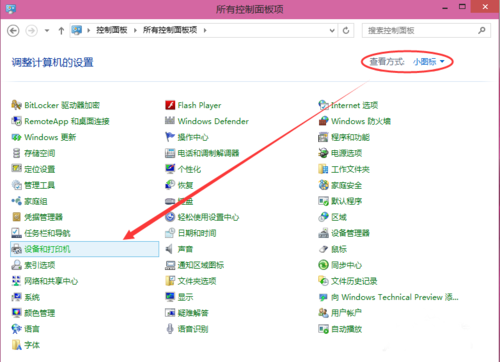Open the Windows Defender icon

(170, 121)
